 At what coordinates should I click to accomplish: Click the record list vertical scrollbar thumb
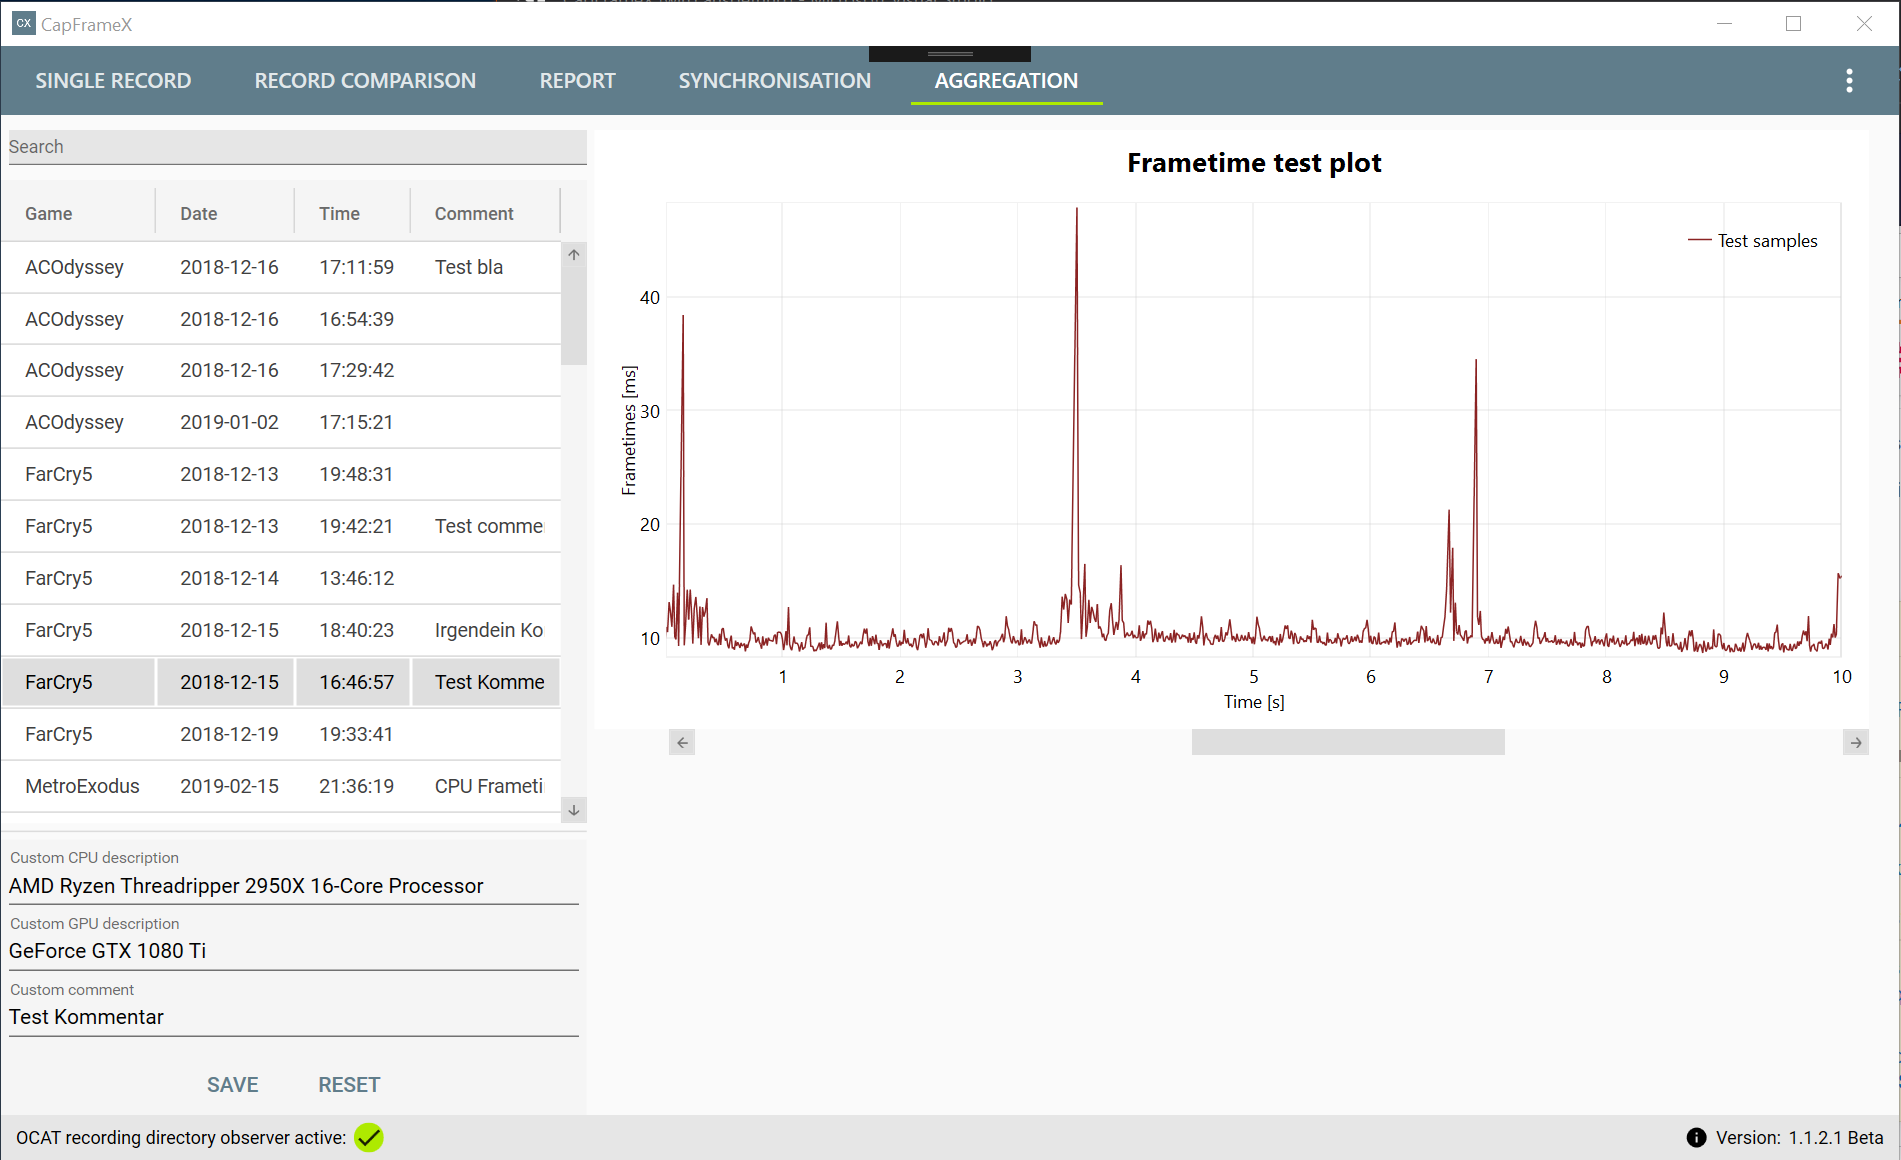pyautogui.click(x=574, y=317)
